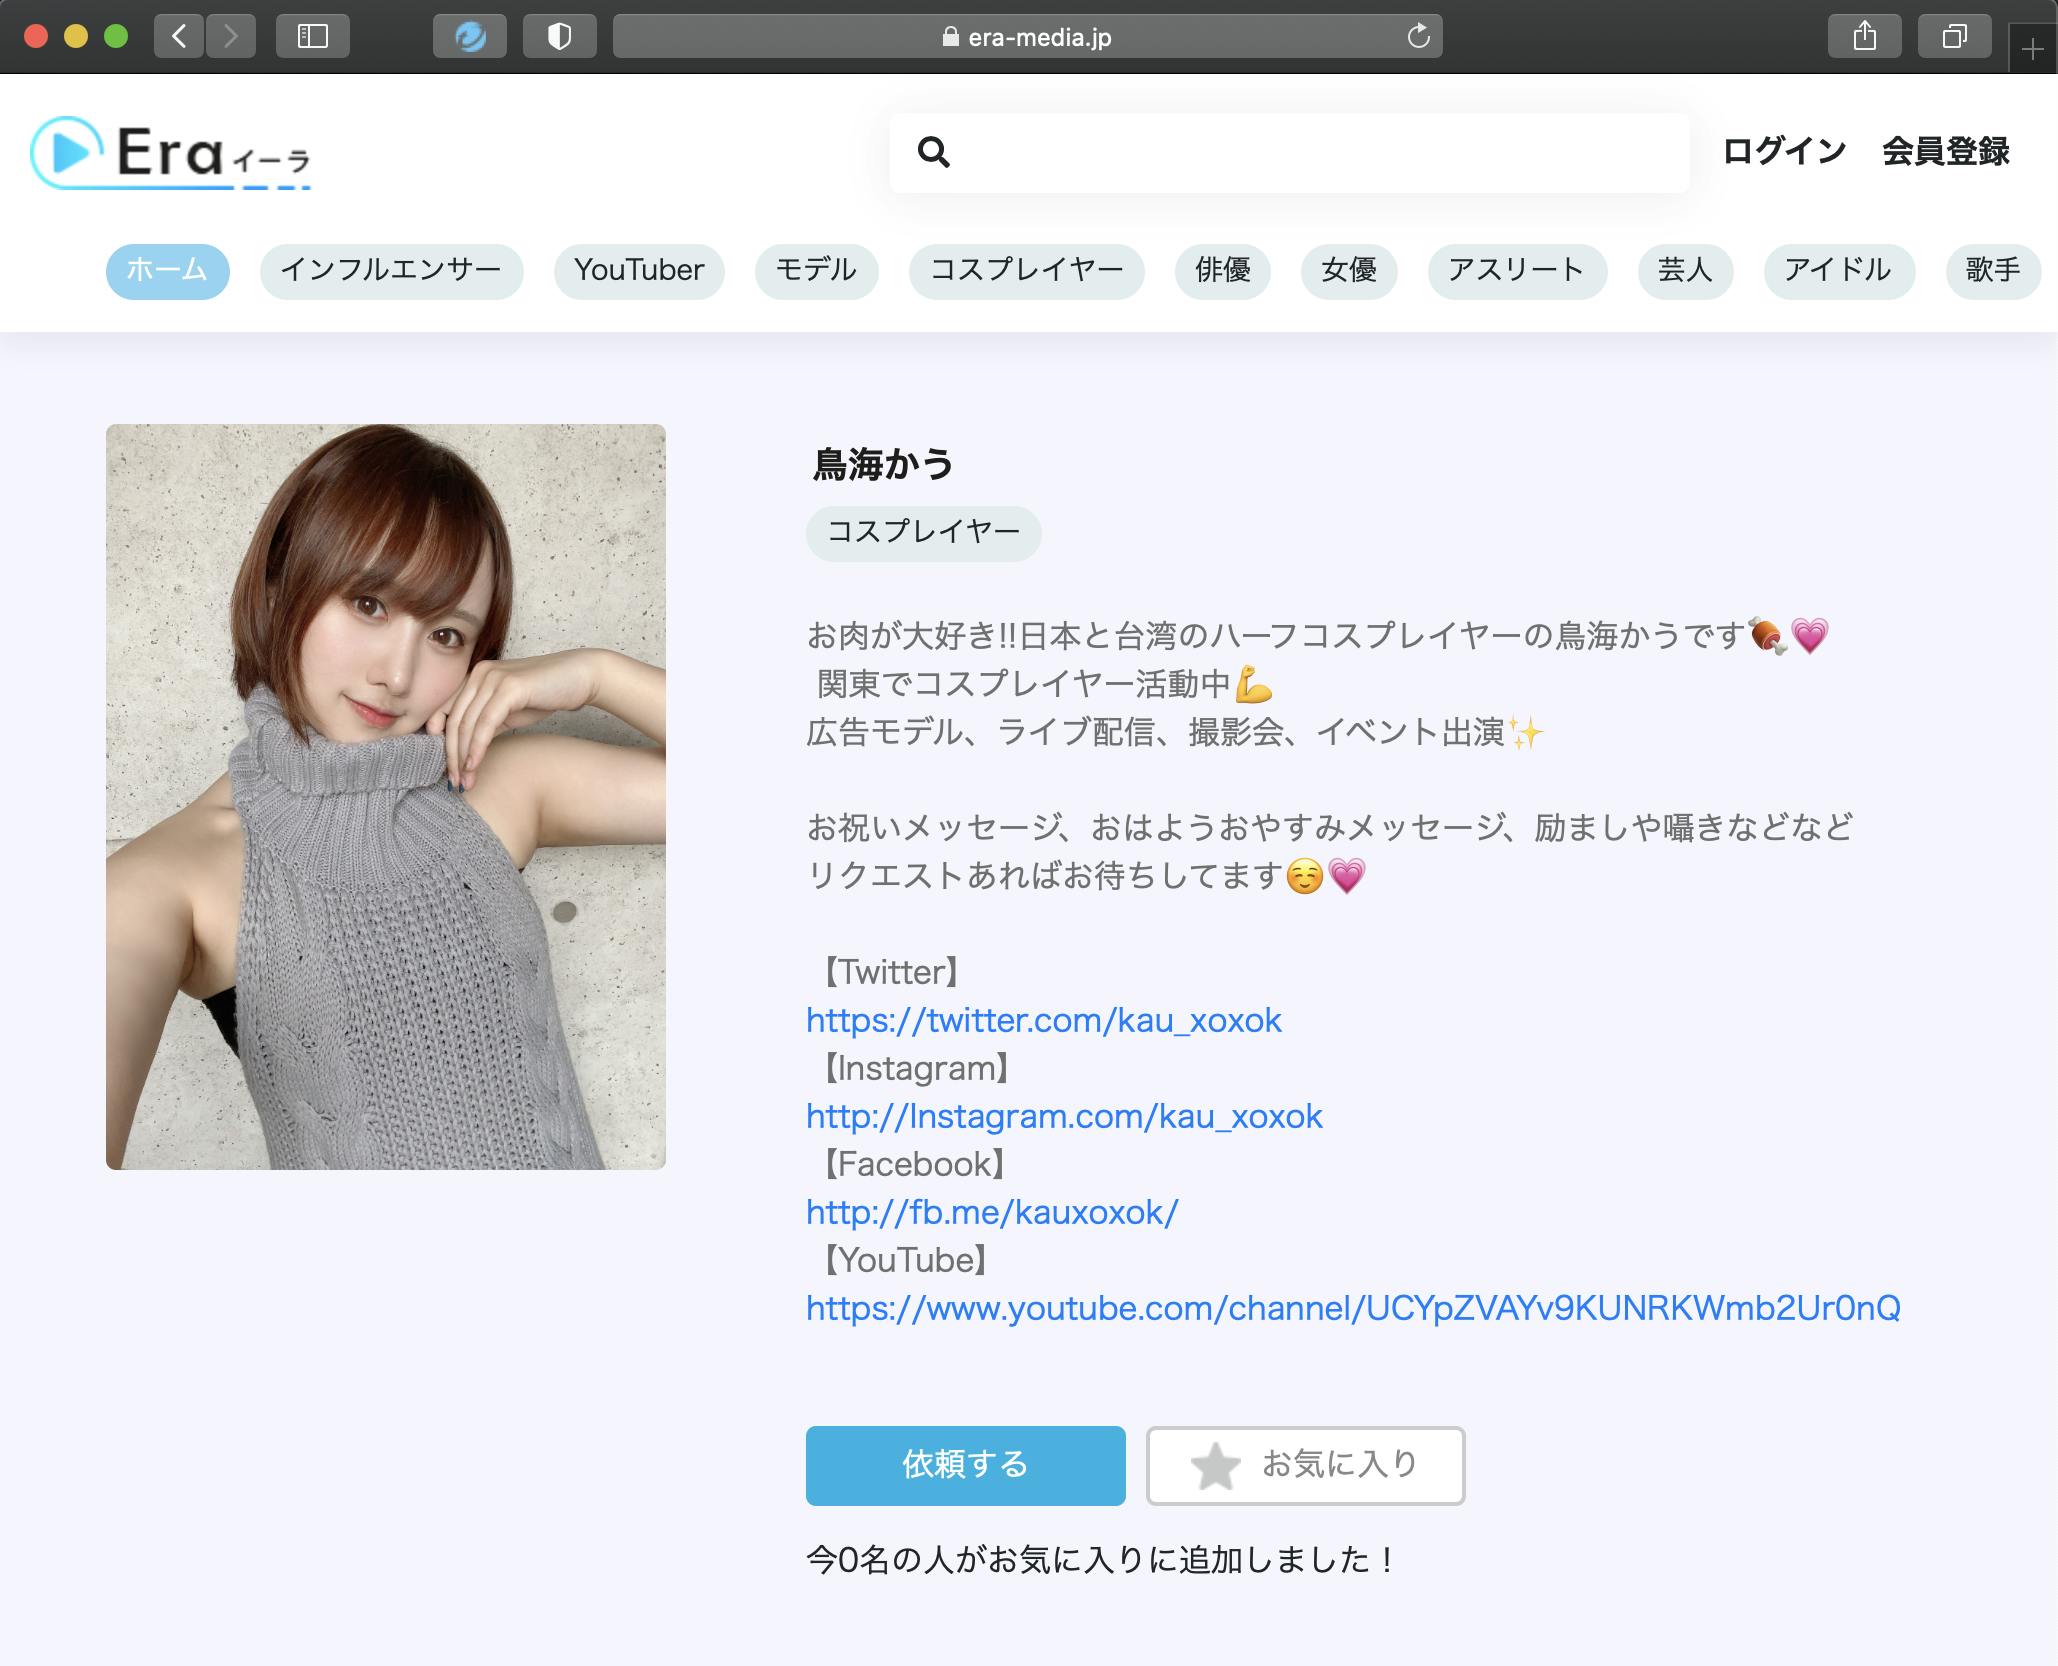The height and width of the screenshot is (1666, 2058).
Task: Open the YouTube channel link
Action: (x=1352, y=1308)
